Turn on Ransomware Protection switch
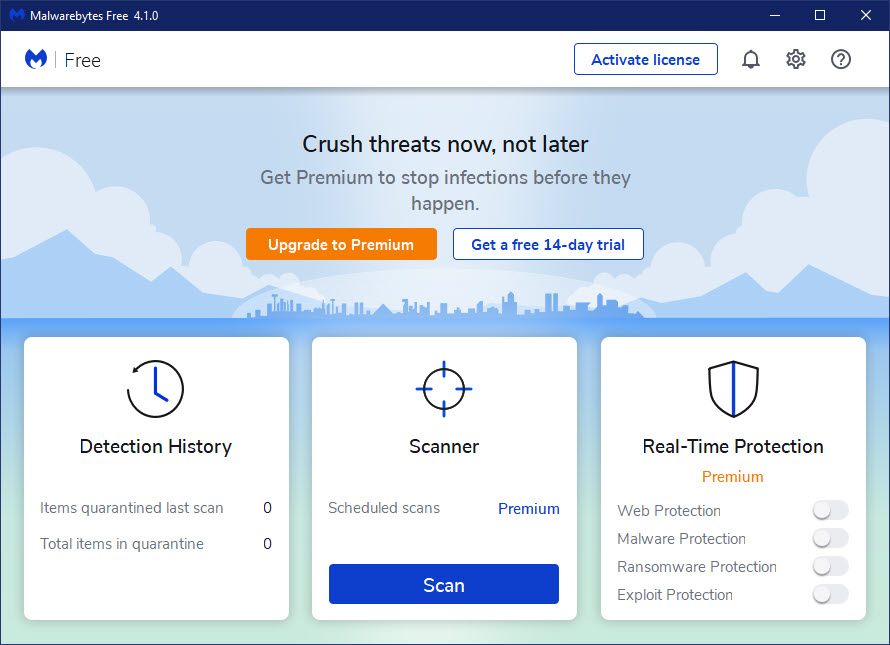This screenshot has width=890, height=645. [x=830, y=567]
